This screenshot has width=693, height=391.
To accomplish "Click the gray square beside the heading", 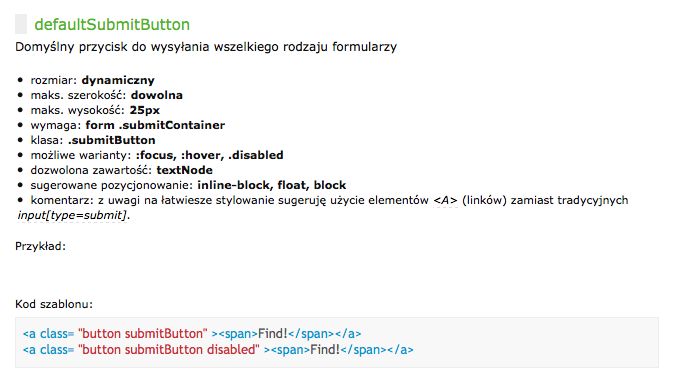I will pos(21,24).
